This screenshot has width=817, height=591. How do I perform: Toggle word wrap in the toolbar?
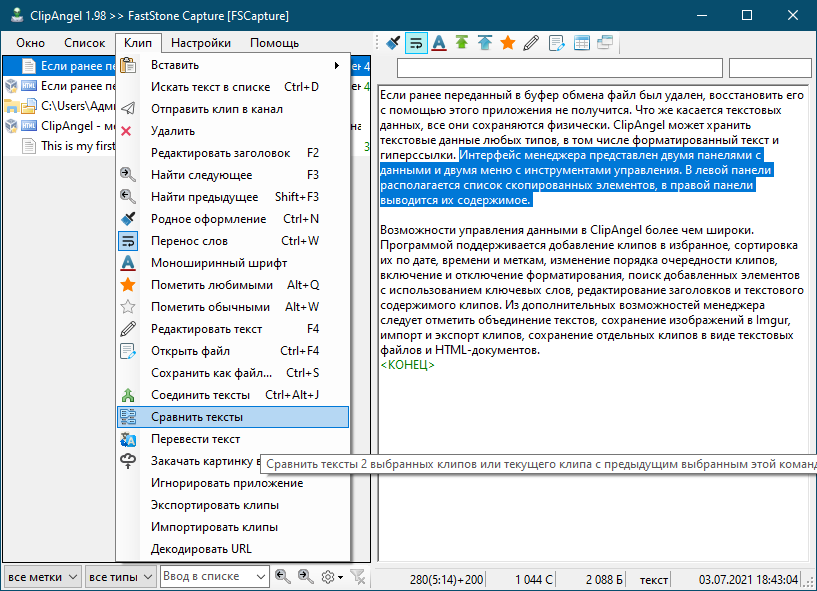[x=416, y=43]
